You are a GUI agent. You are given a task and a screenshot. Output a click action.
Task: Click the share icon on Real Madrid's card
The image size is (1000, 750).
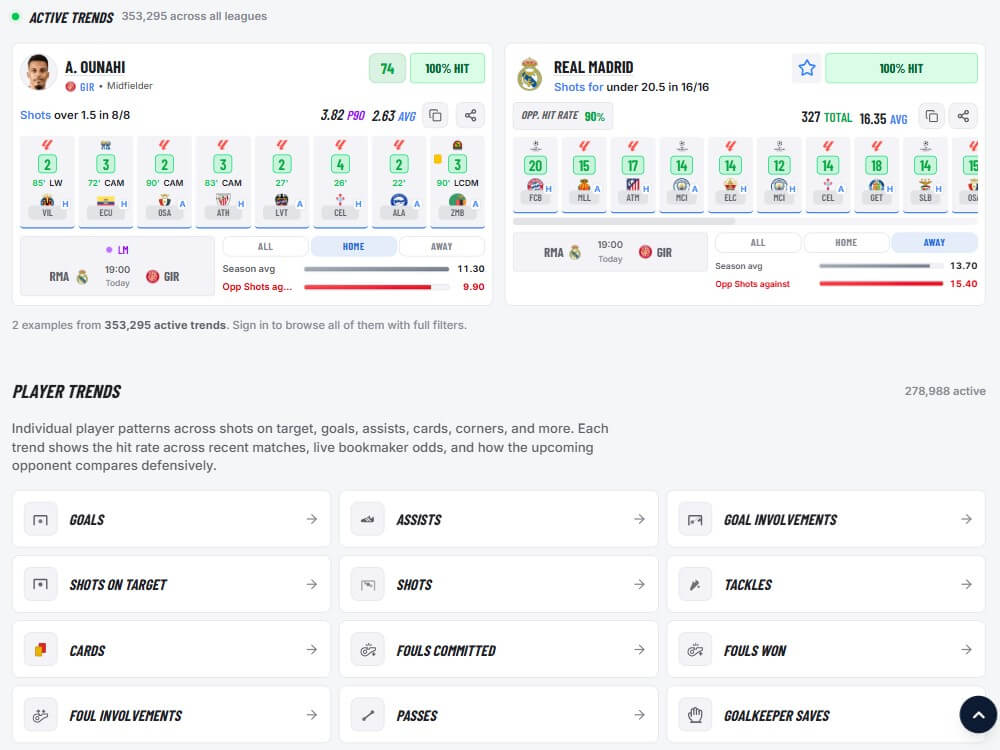click(963, 116)
